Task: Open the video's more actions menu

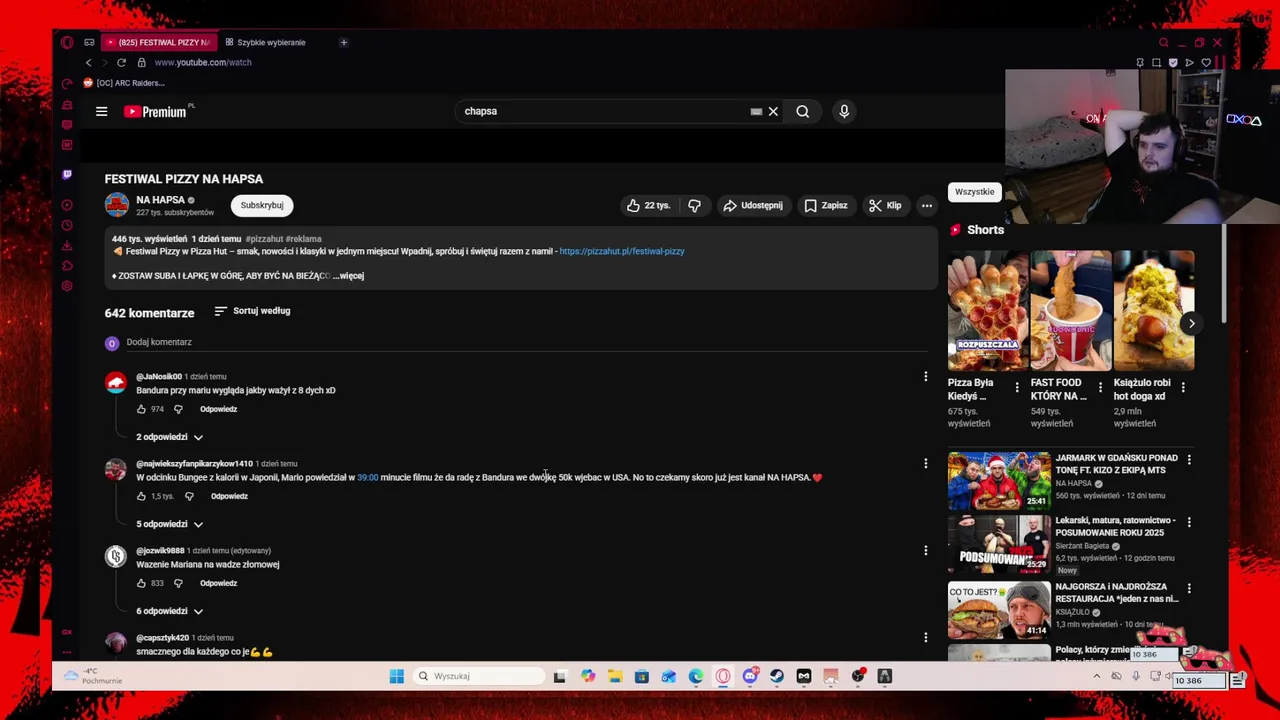Action: (927, 205)
